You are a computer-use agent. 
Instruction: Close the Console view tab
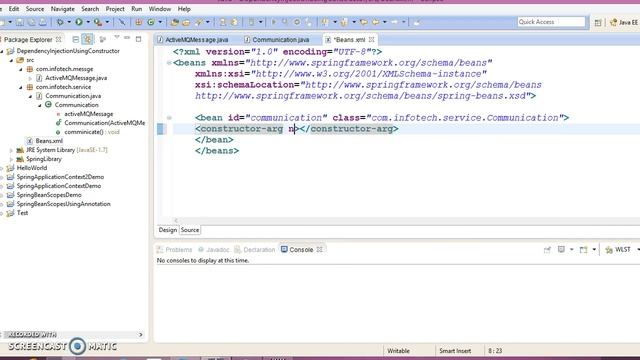(x=320, y=249)
